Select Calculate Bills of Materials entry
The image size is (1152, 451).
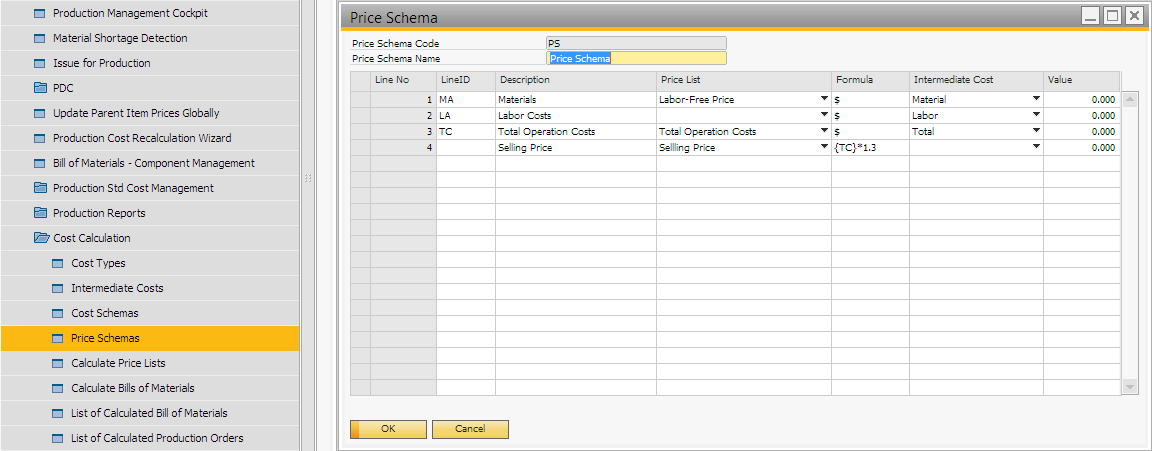click(x=132, y=388)
